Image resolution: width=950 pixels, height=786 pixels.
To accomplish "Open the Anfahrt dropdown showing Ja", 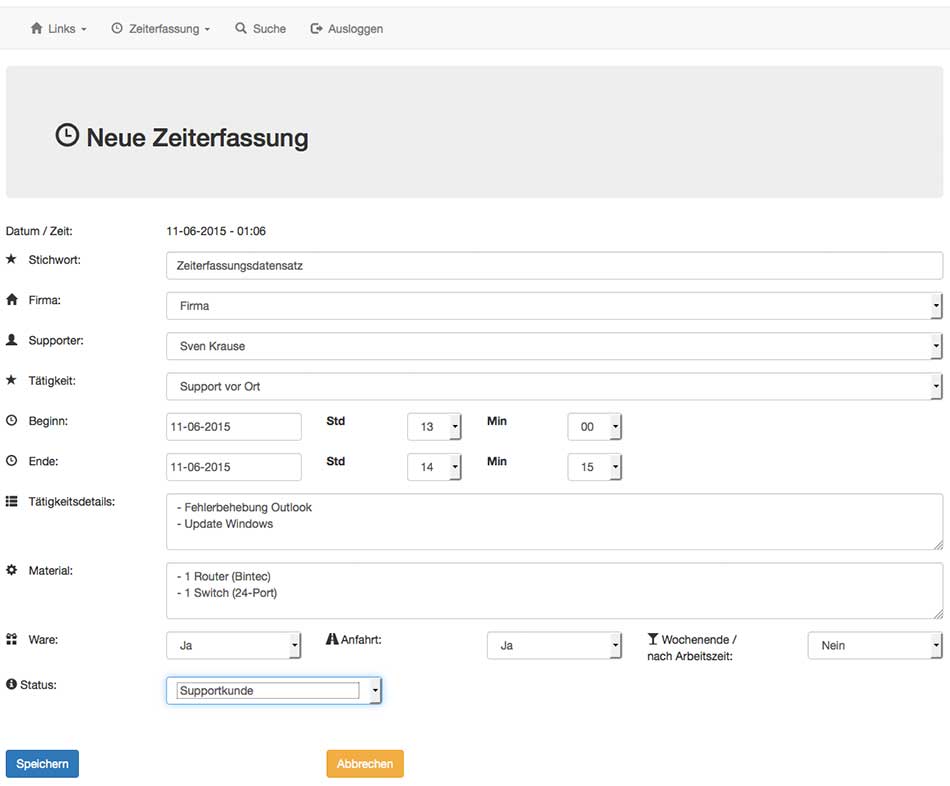I will coord(554,645).
